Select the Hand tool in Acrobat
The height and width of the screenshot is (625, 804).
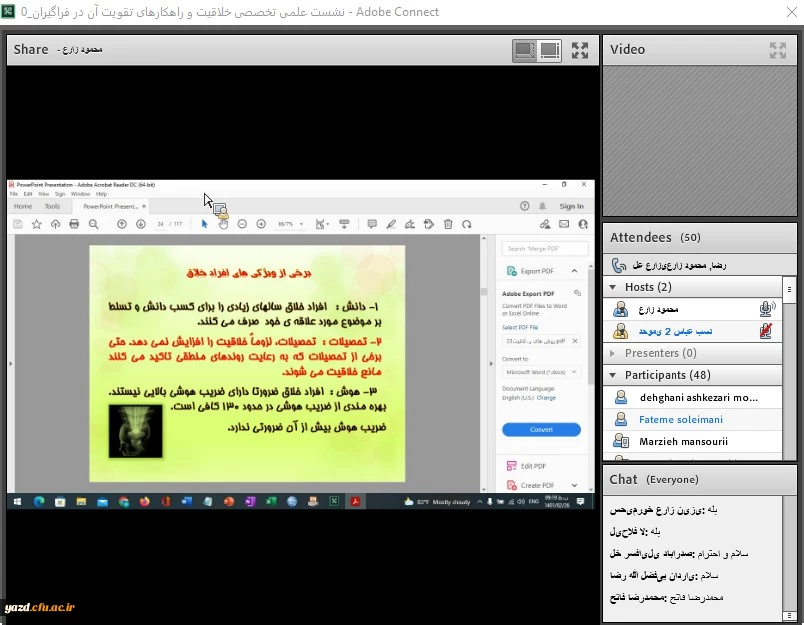(x=222, y=224)
